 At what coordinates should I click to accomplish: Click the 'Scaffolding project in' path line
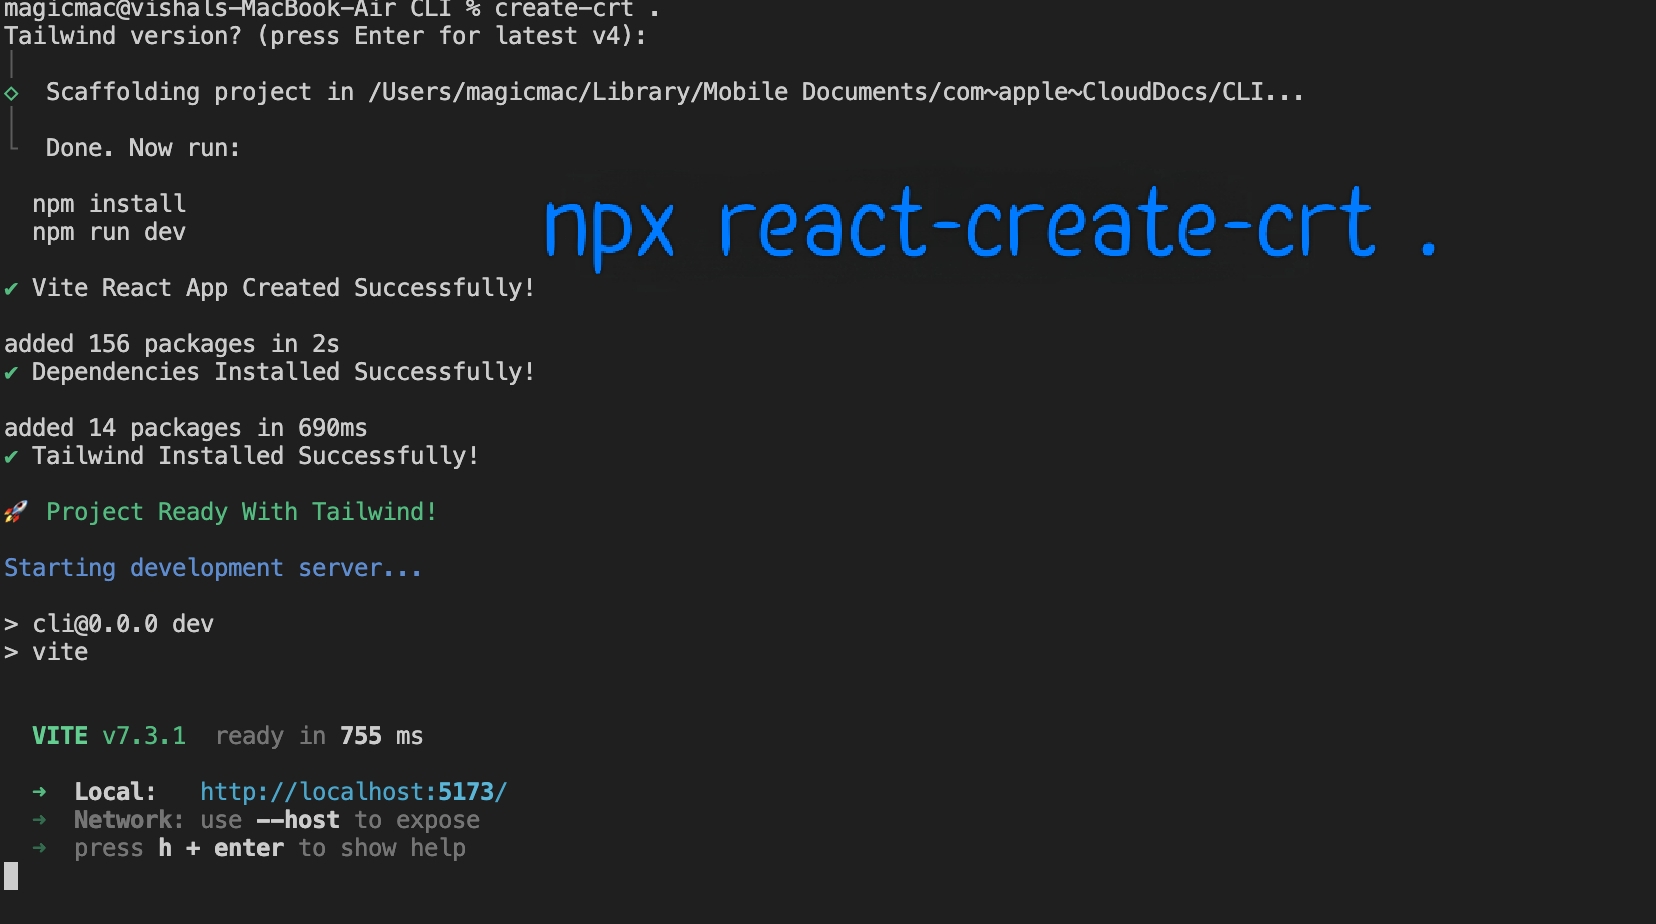[x=675, y=92]
